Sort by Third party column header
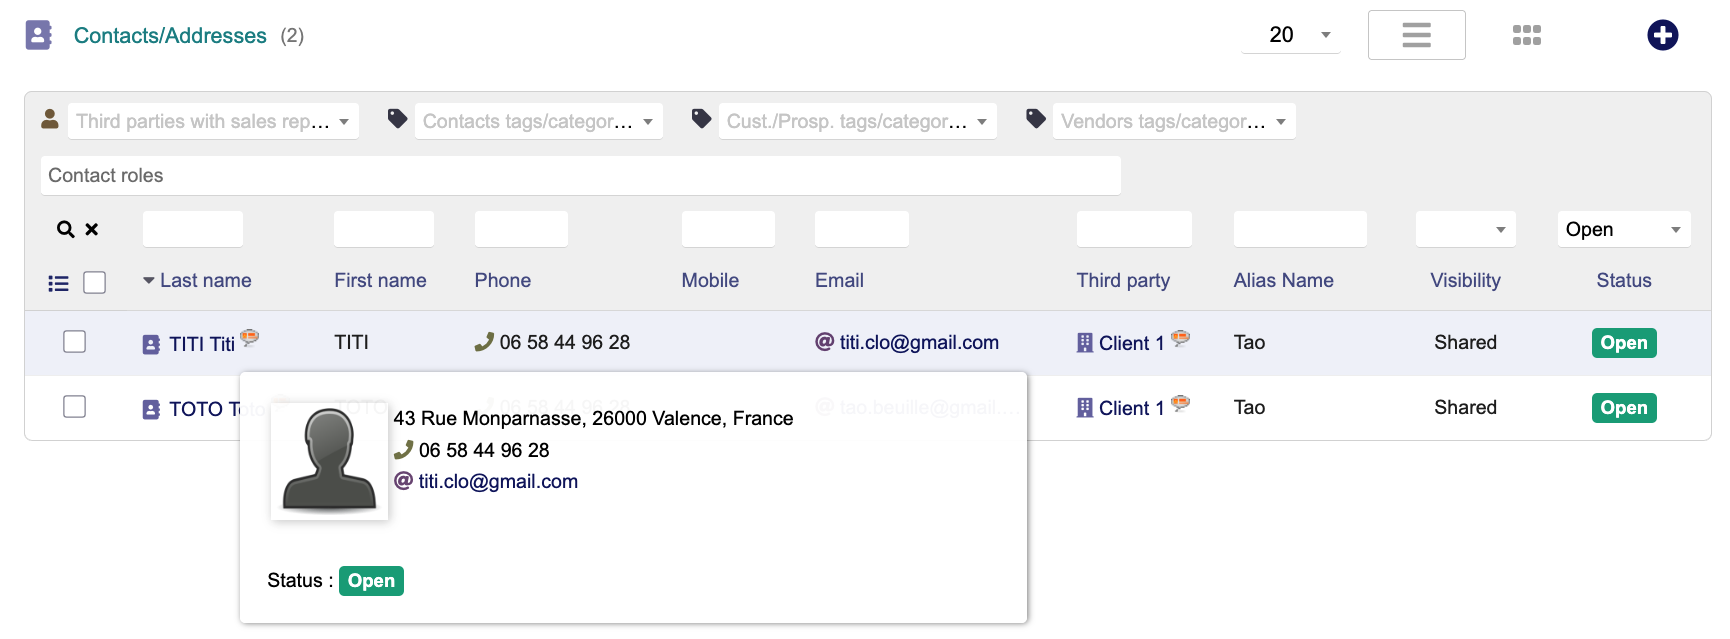1730x639 pixels. click(x=1122, y=281)
